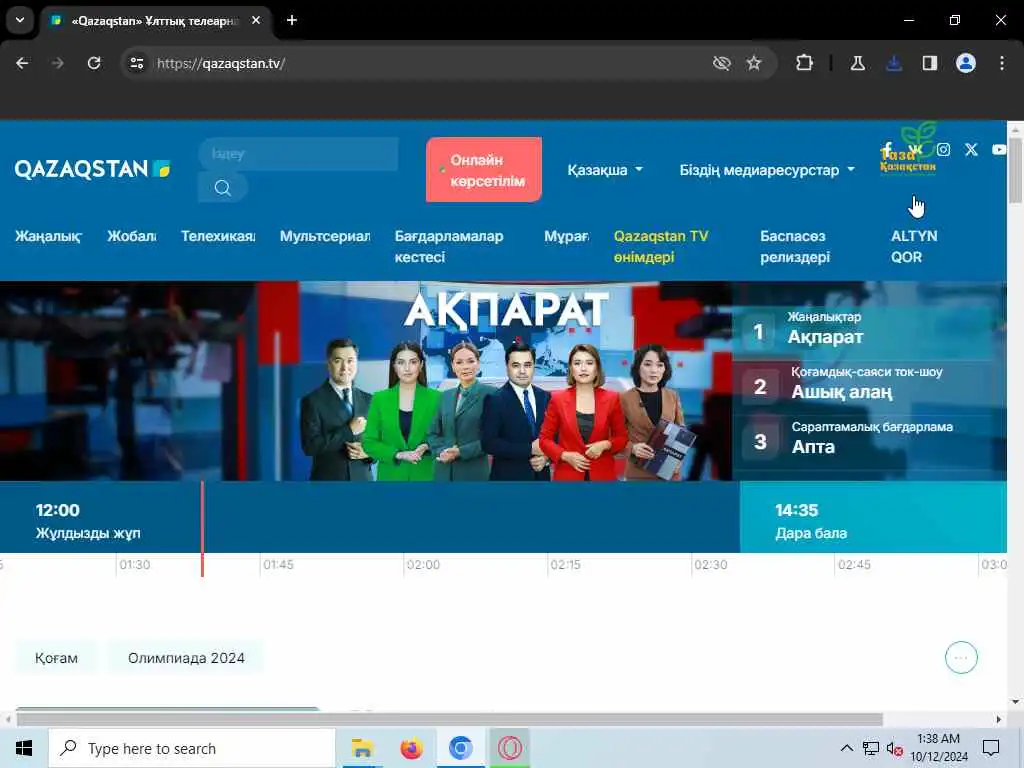Click the 02:00 timeline mark
This screenshot has height=768, width=1024.
click(423, 565)
